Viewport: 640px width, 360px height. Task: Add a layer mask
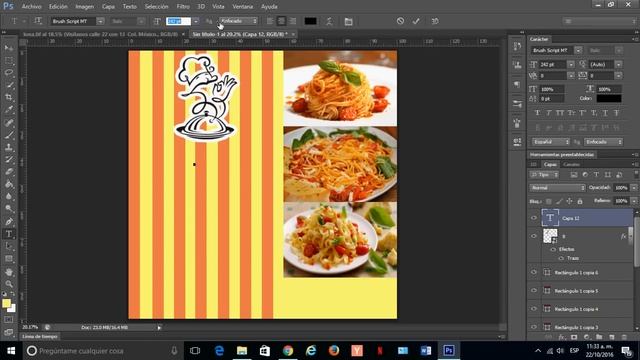coord(574,337)
